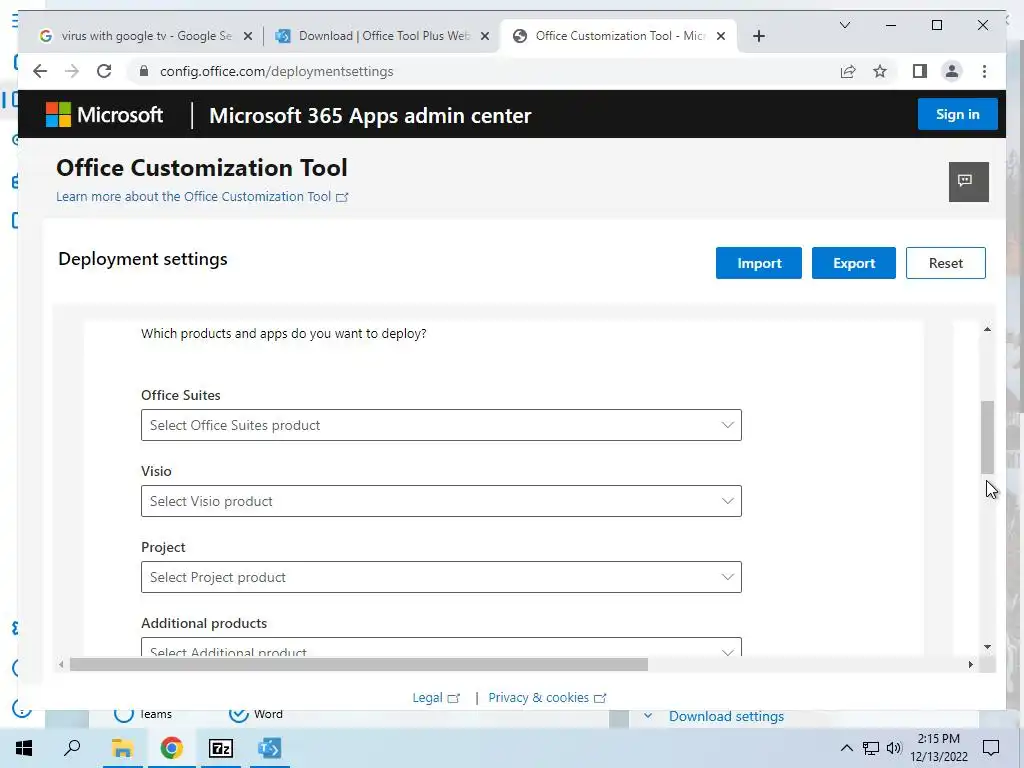Open Office Tool Plus taskbar icon
Image resolution: width=1024 pixels, height=768 pixels.
pyautogui.click(x=270, y=748)
